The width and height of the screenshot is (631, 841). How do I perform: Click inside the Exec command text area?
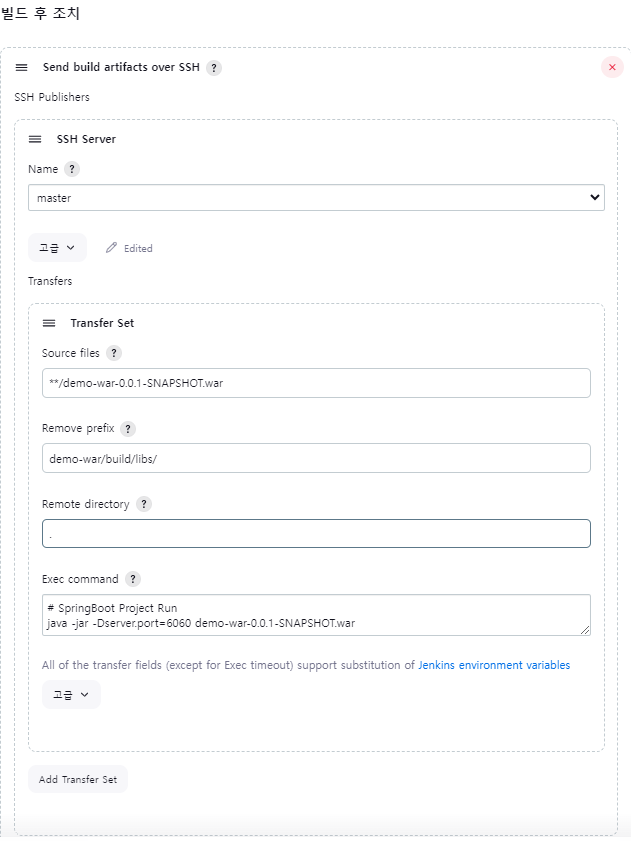tap(317, 615)
